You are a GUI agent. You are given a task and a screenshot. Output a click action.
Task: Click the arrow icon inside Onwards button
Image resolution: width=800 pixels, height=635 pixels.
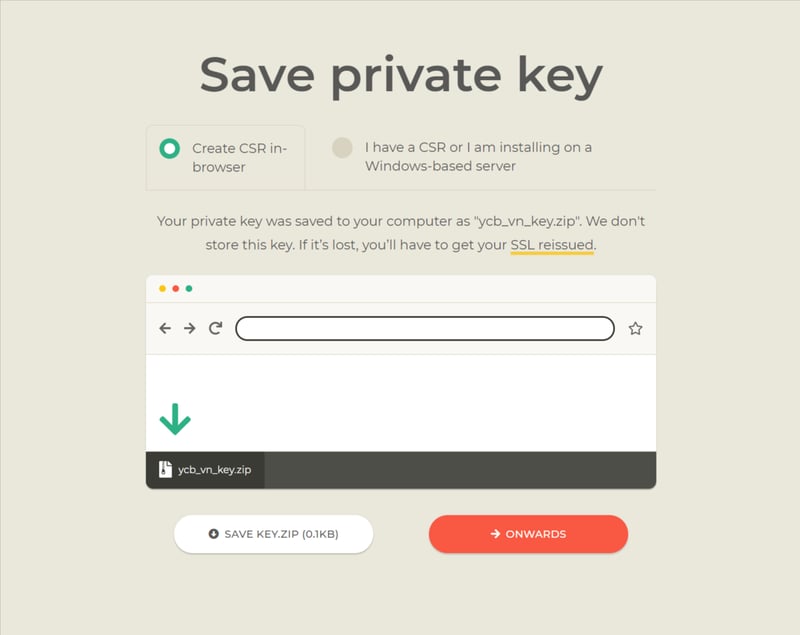tap(495, 534)
